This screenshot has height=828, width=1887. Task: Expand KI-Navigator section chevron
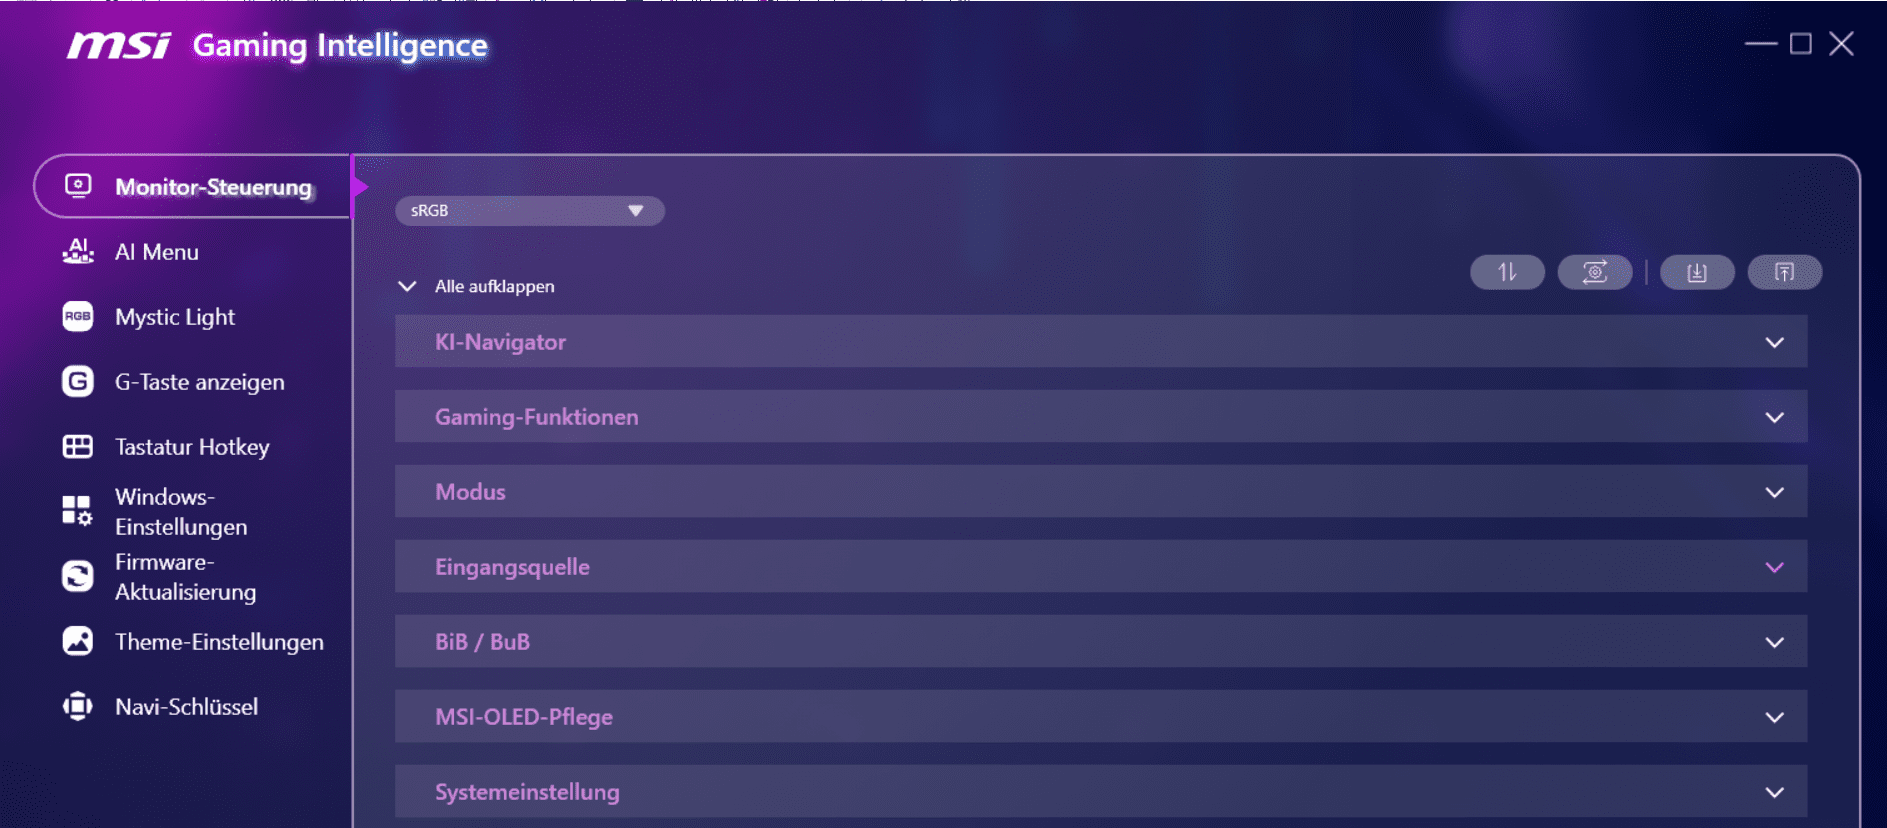[x=1775, y=342]
